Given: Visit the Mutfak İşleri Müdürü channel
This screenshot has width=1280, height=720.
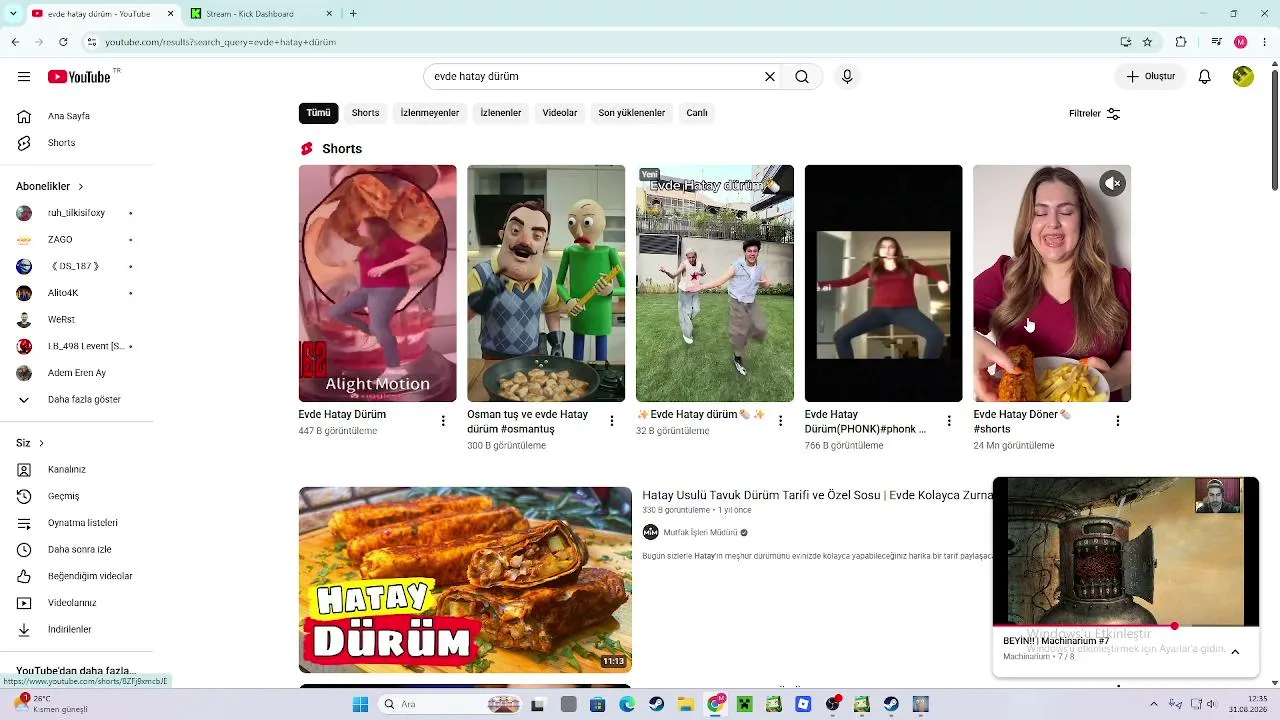Looking at the screenshot, I should point(700,532).
